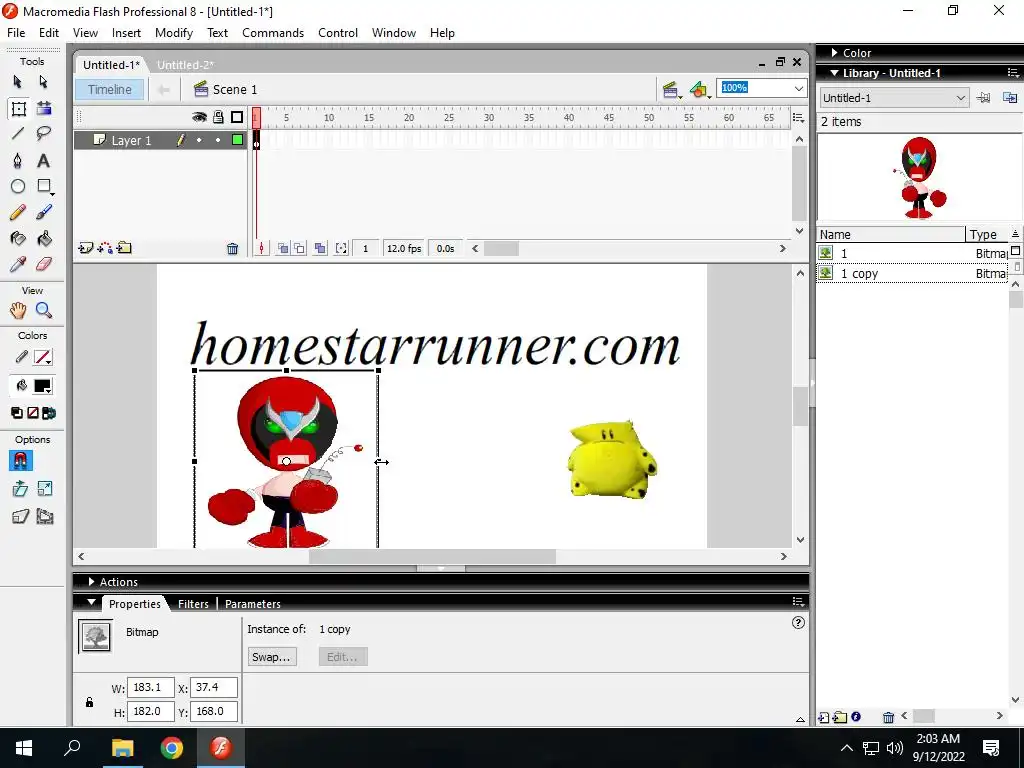1024x768 pixels.
Task: Open the Library panel options menu
Action: click(1013, 73)
